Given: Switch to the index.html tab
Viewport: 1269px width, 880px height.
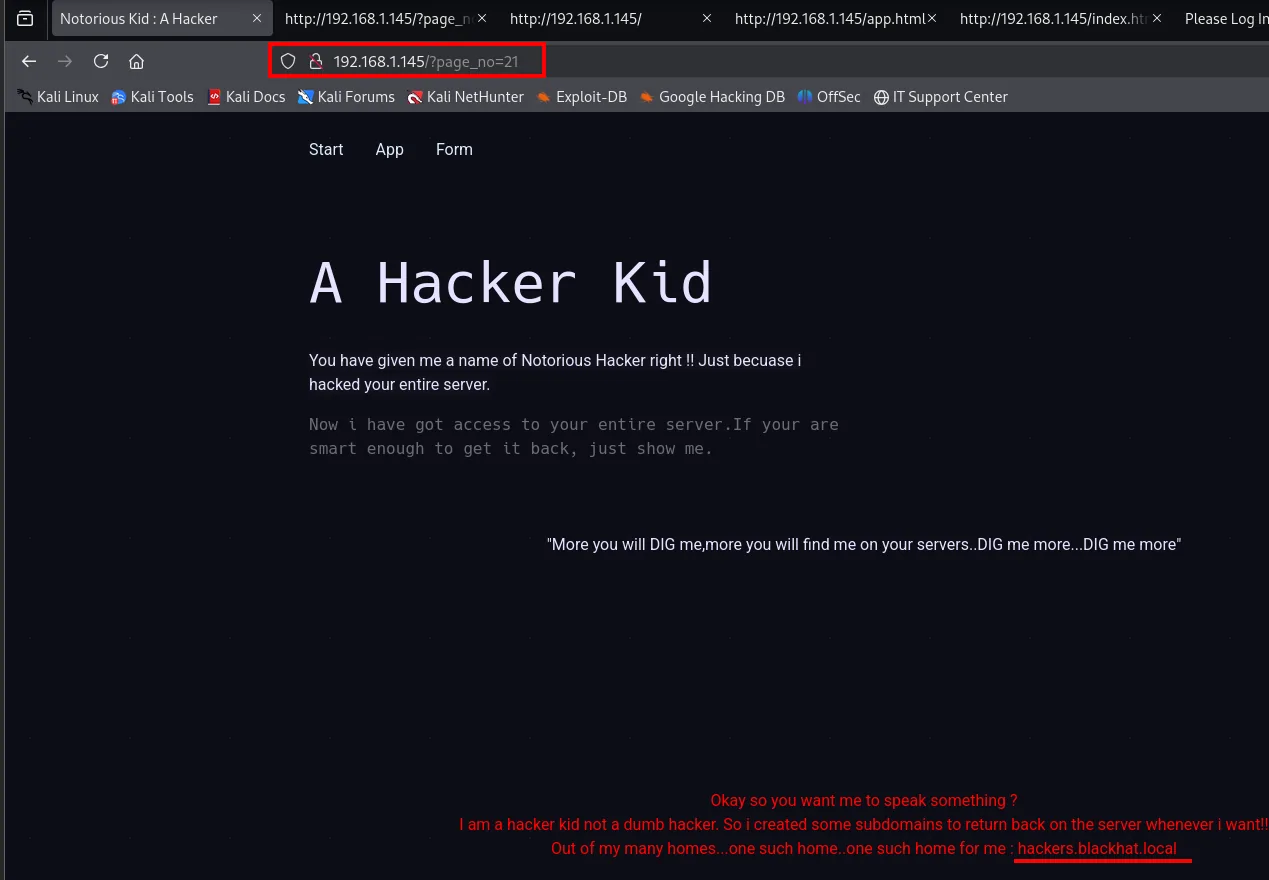Looking at the screenshot, I should [1061, 19].
